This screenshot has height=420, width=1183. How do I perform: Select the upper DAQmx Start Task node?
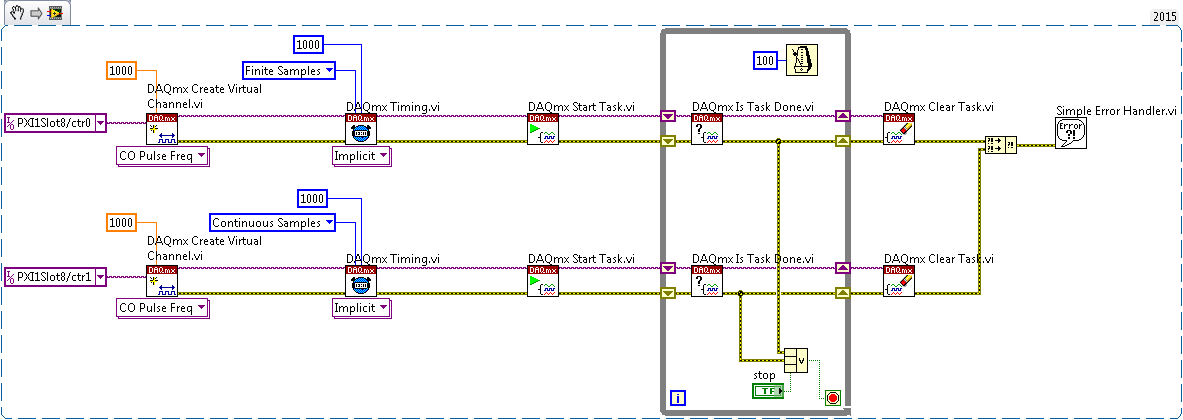click(x=543, y=129)
